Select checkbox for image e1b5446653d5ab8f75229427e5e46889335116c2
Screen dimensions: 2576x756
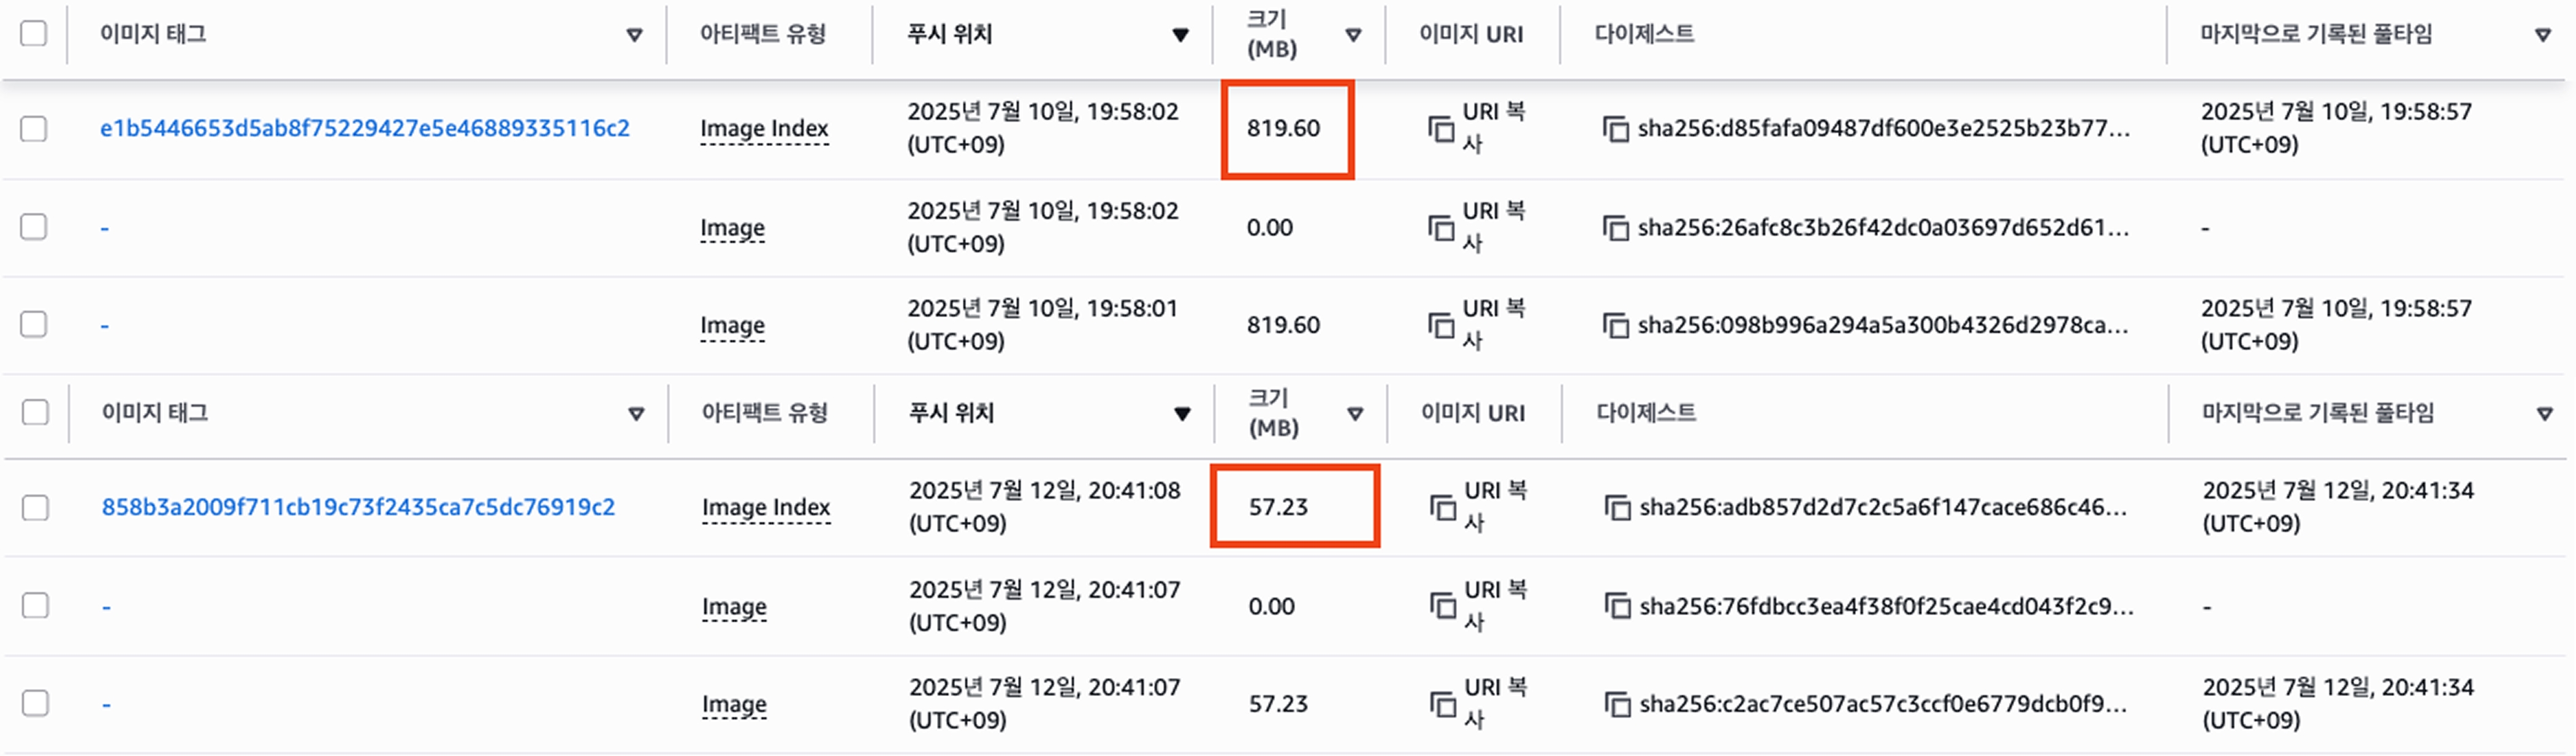(x=34, y=129)
